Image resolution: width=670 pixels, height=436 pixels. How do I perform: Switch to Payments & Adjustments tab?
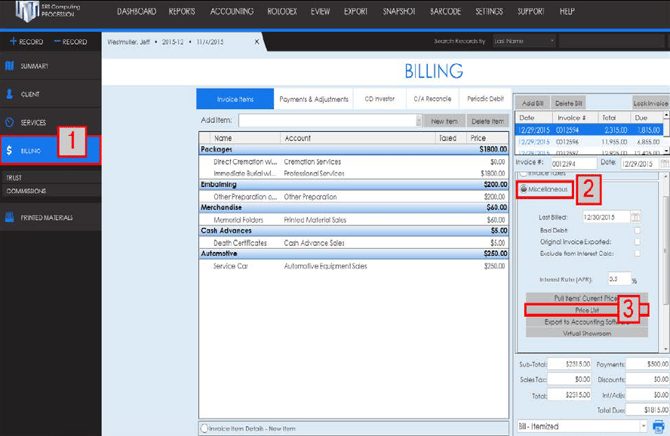[314, 99]
